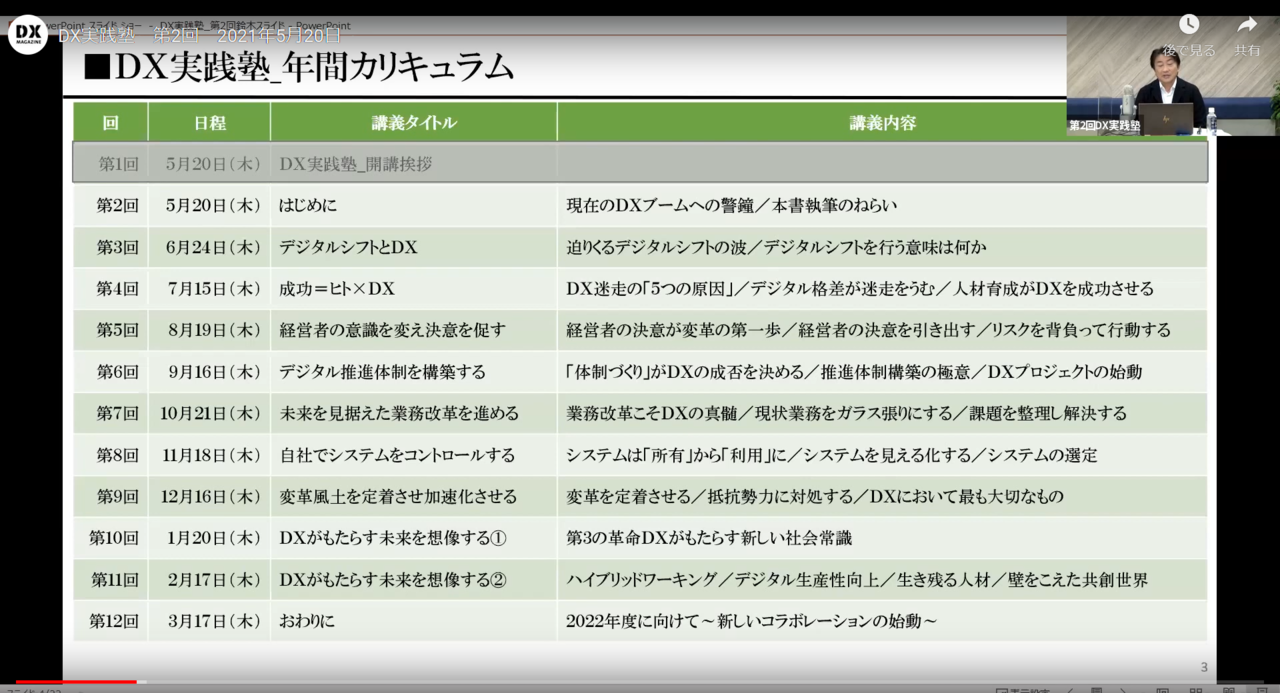Click the 講義タイトル column header
Viewport: 1280px width, 693px height.
pyautogui.click(x=413, y=123)
